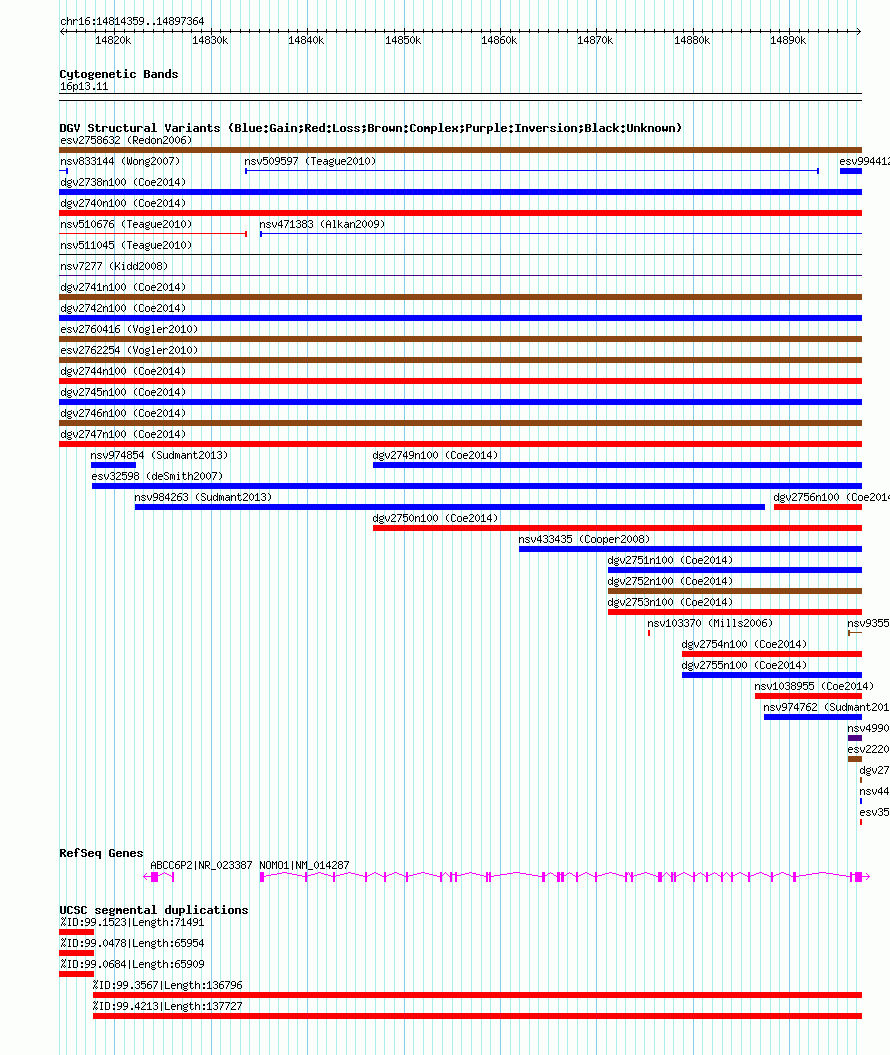Viewport: 890px width, 1055px height.
Task: Open variant dgv2753n100 (Coe2014)
Action: click(670, 603)
